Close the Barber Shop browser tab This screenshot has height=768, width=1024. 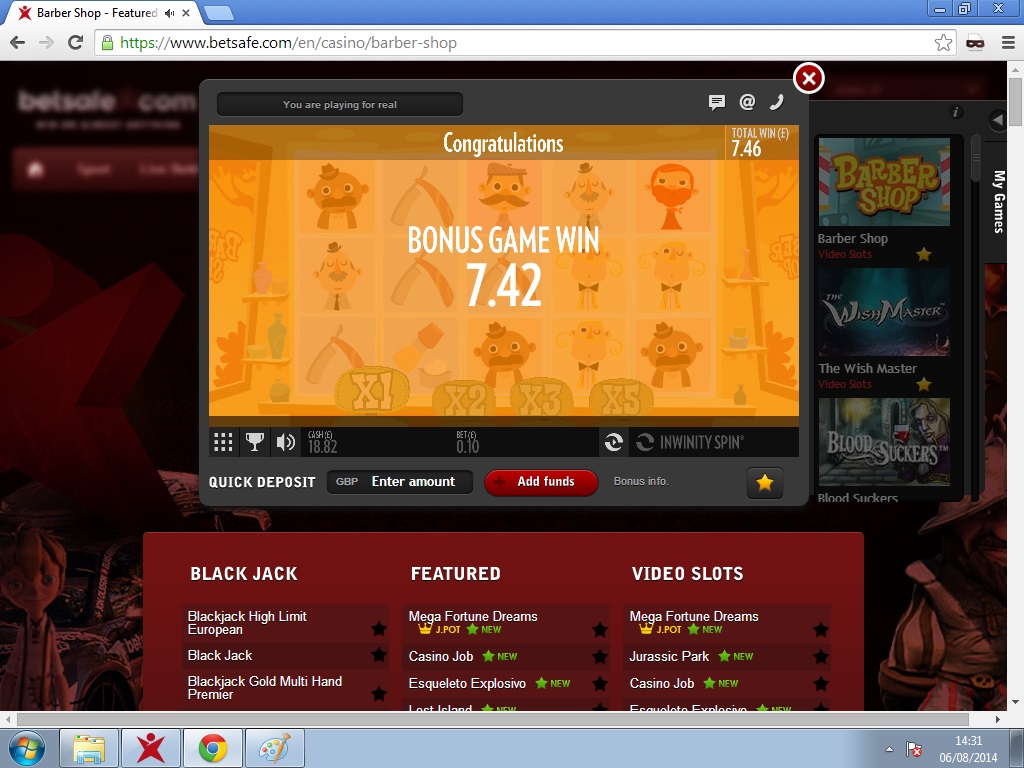click(186, 12)
